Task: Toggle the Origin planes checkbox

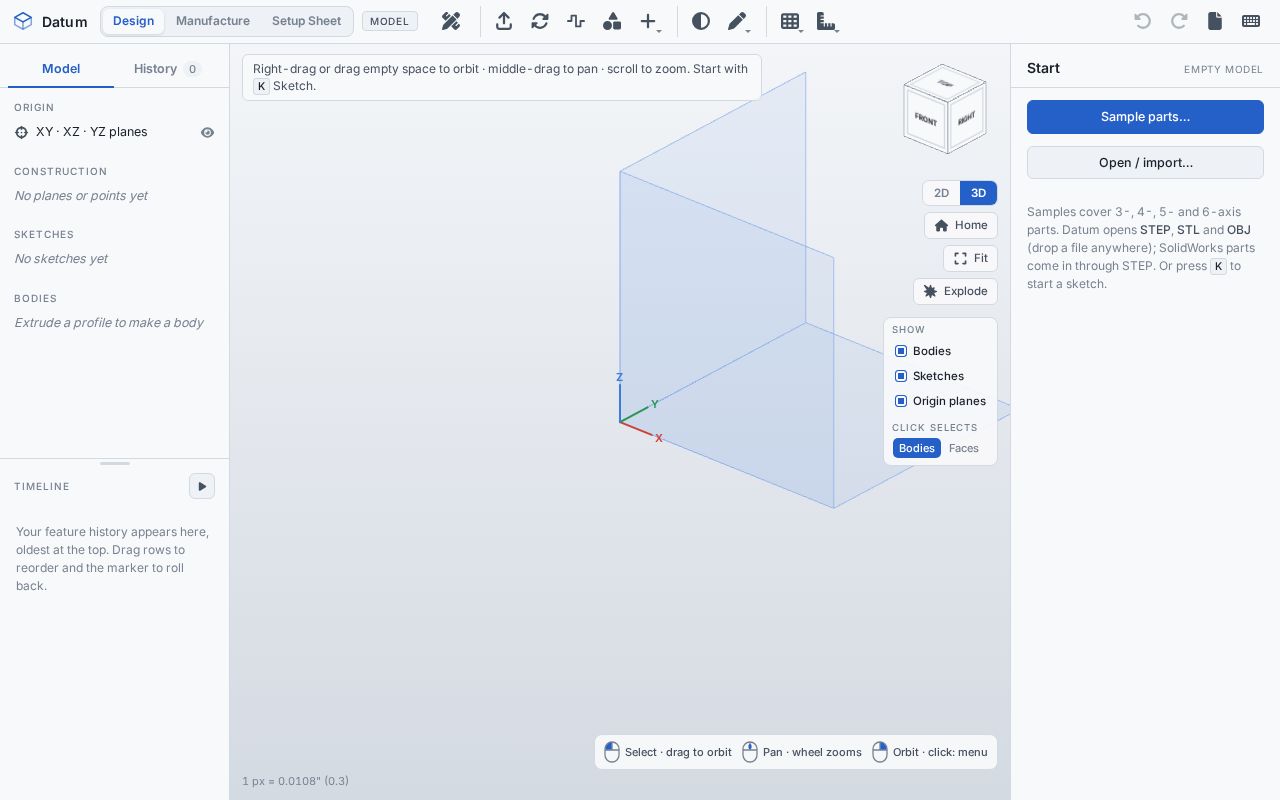Action: [901, 401]
